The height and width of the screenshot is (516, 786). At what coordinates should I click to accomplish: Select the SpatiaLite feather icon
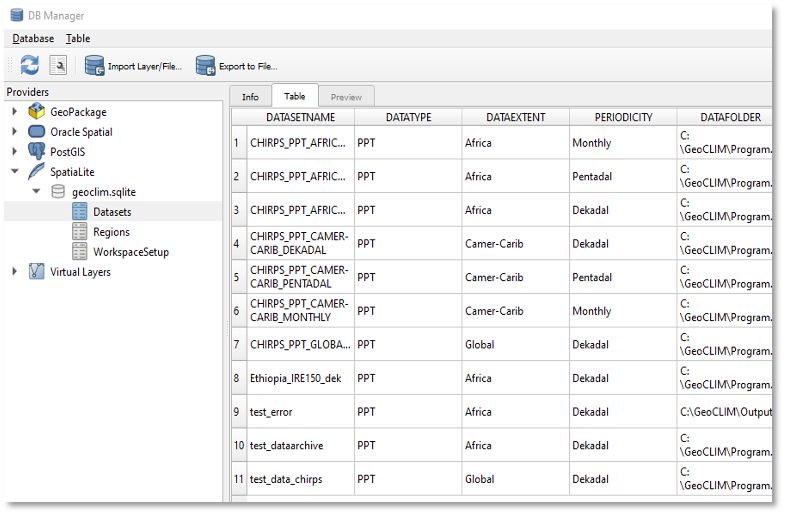(37, 172)
